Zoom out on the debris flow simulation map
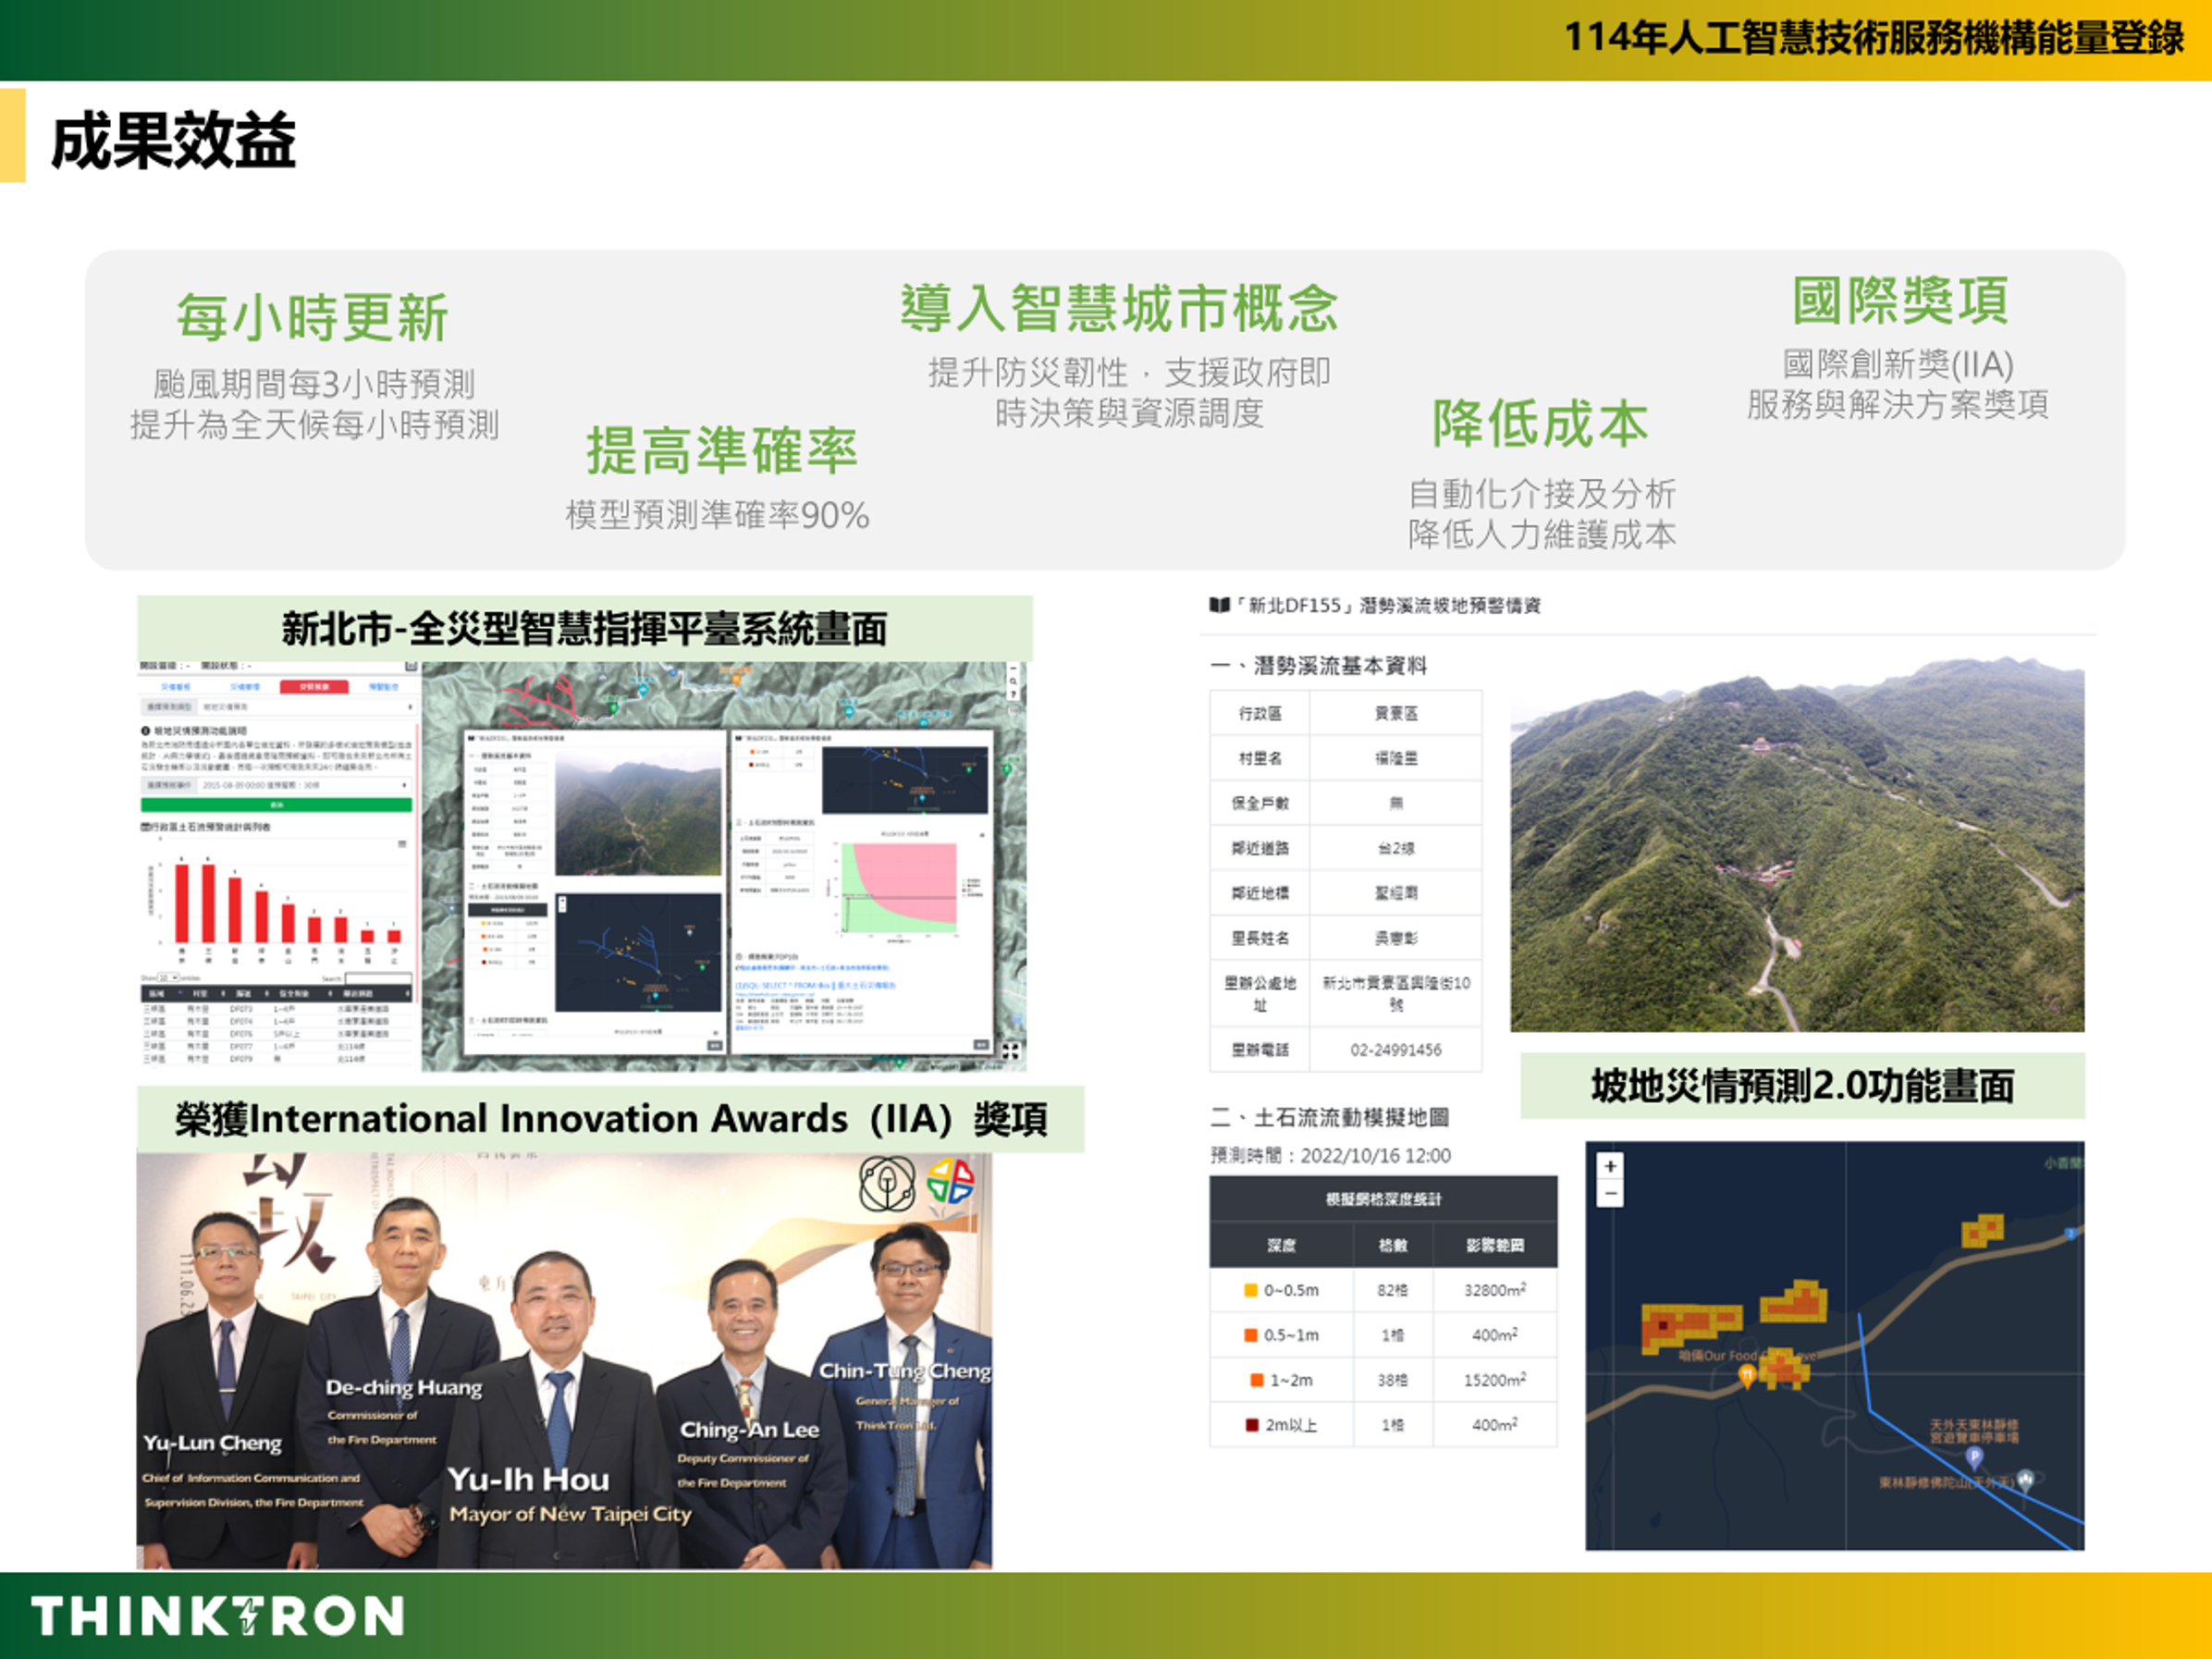Image resolution: width=2212 pixels, height=1659 pixels. (1610, 1193)
